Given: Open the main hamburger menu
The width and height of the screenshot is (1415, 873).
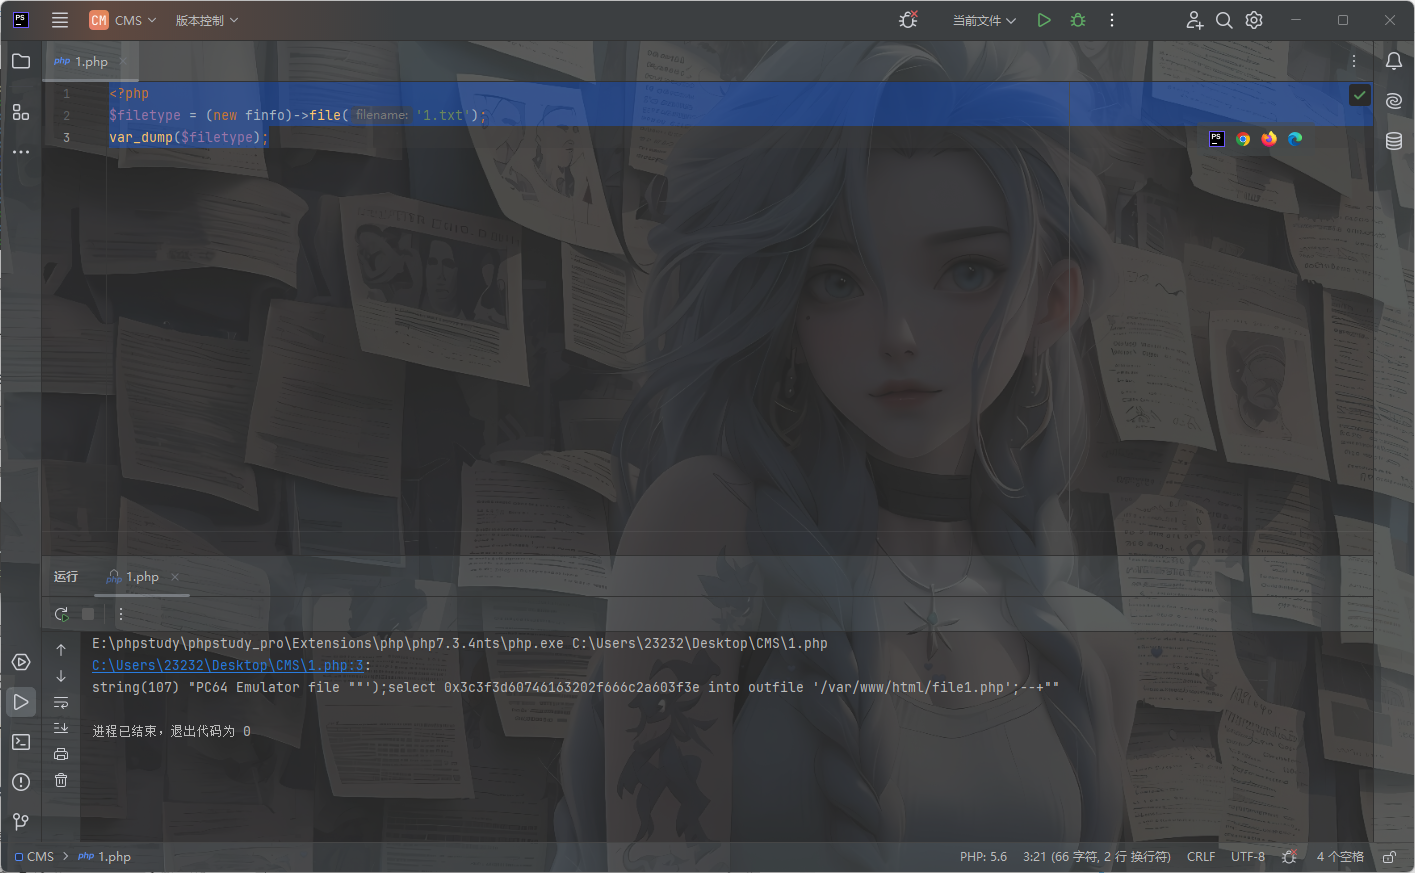Looking at the screenshot, I should pyautogui.click(x=60, y=20).
